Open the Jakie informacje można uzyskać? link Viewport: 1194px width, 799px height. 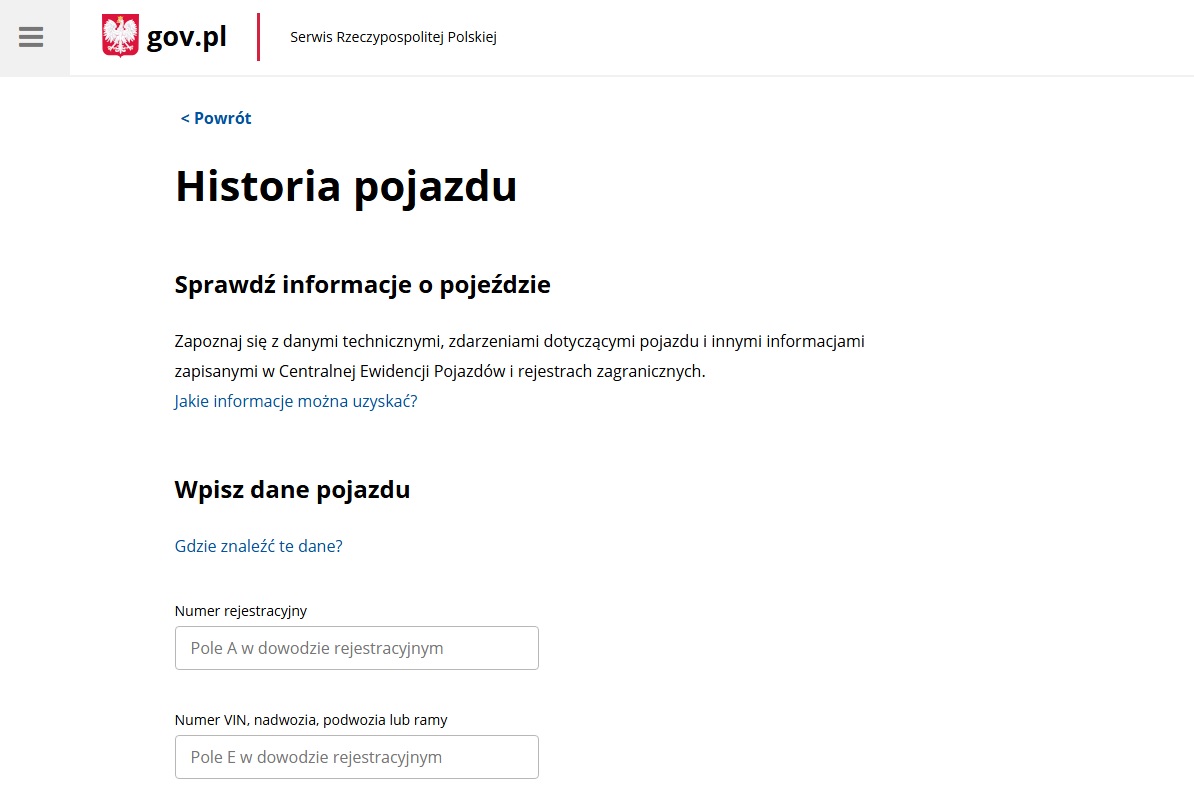tap(295, 401)
